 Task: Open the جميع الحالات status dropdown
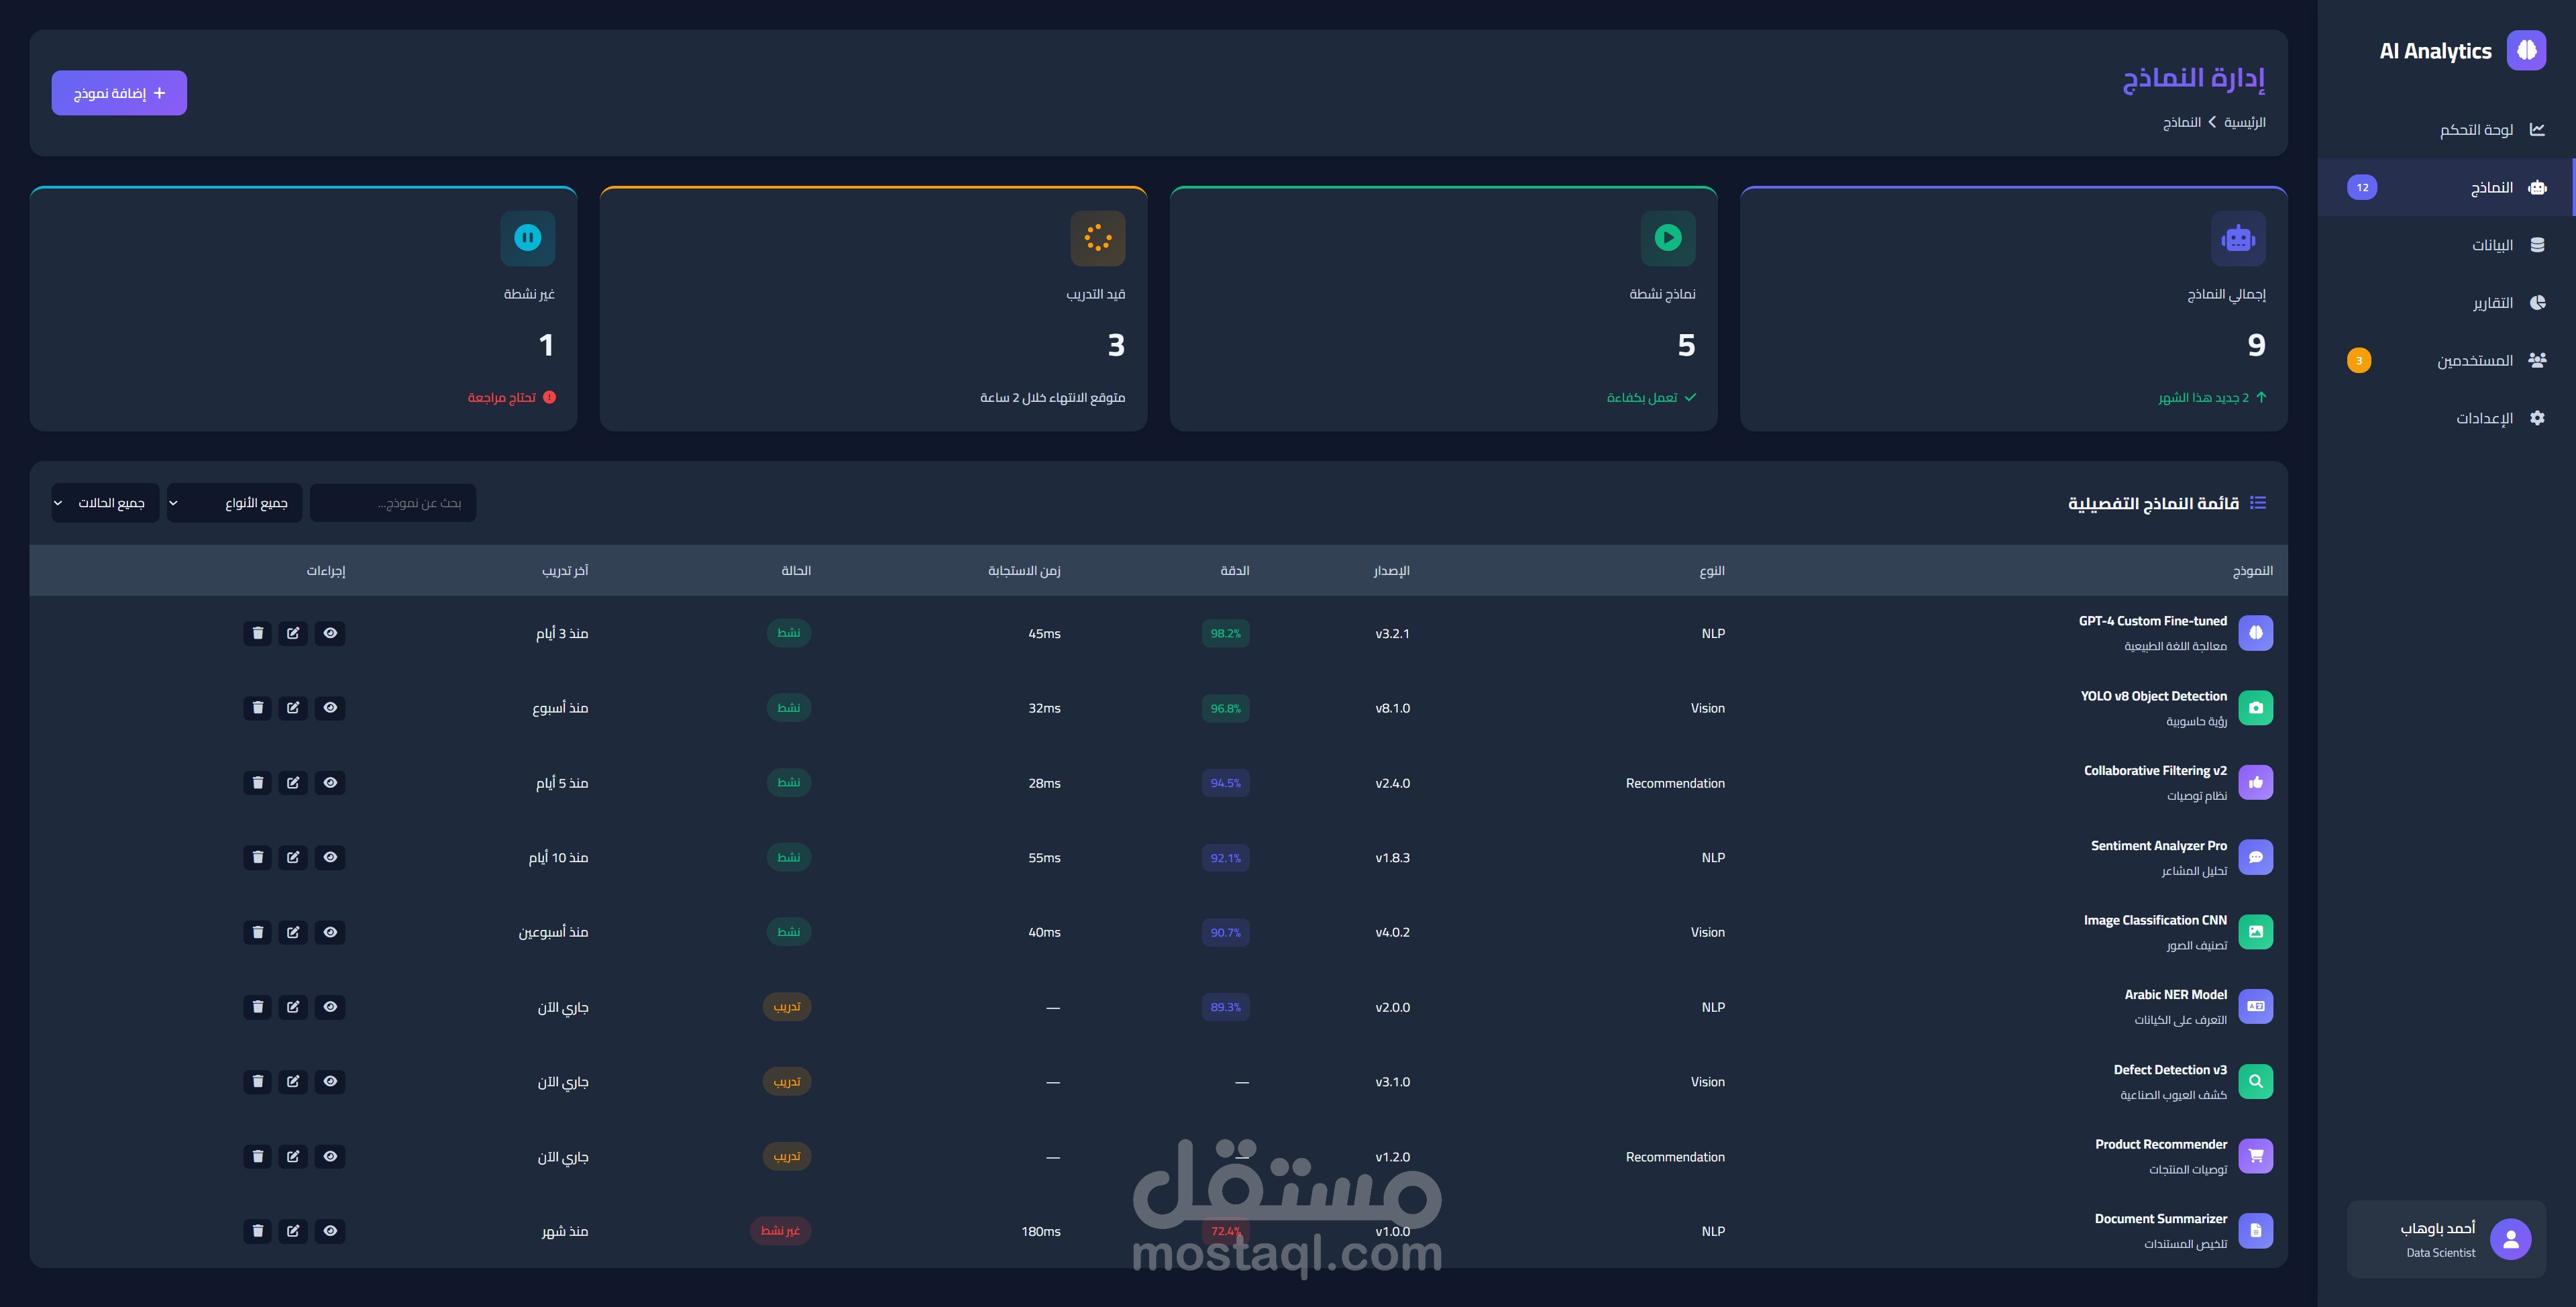pos(105,503)
